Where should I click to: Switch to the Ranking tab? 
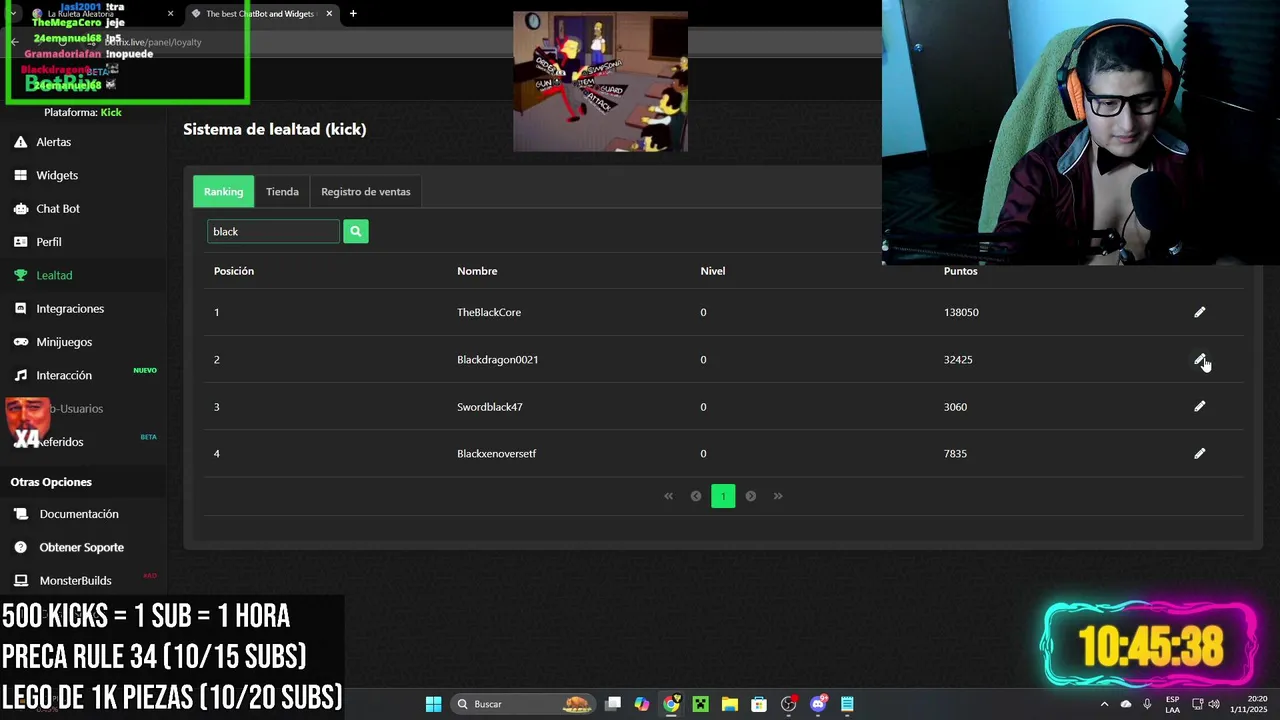click(x=223, y=191)
